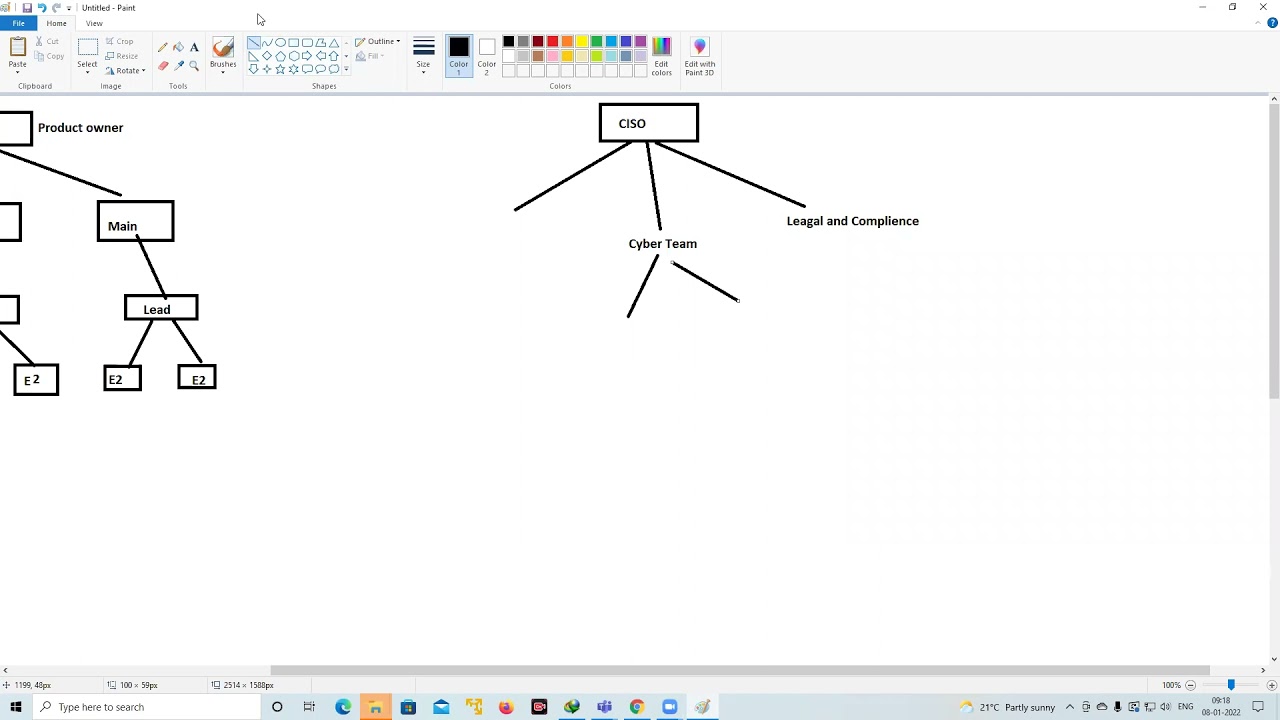
Task: Click the Resize button
Action: tap(121, 56)
